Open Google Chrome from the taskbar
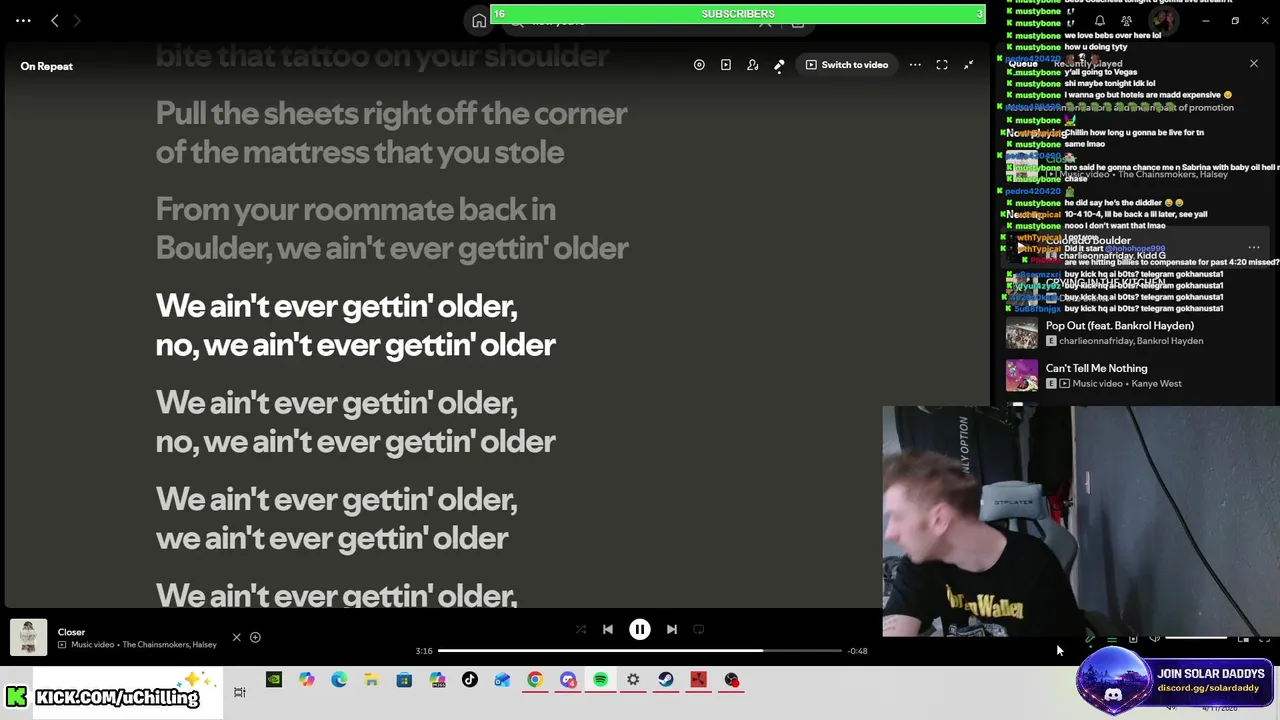This screenshot has height=720, width=1280. click(x=535, y=680)
